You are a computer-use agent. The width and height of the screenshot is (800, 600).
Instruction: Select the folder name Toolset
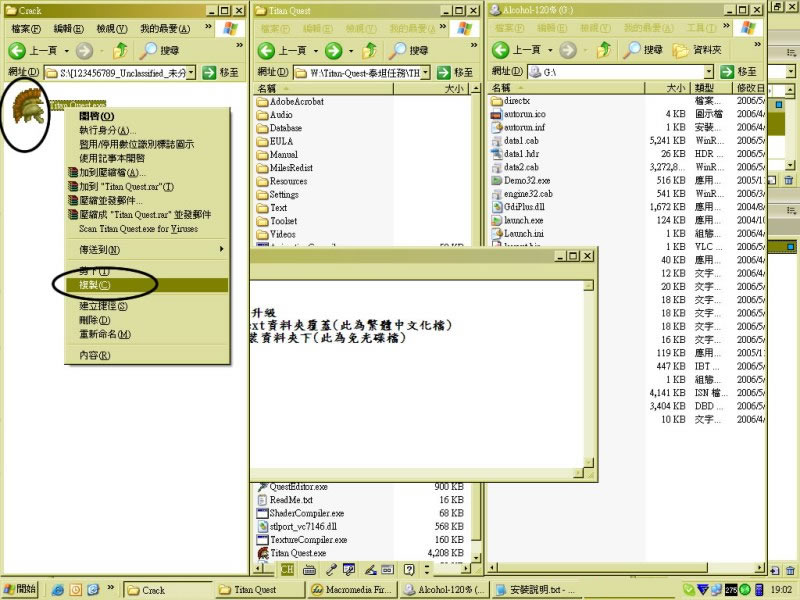[x=284, y=221]
